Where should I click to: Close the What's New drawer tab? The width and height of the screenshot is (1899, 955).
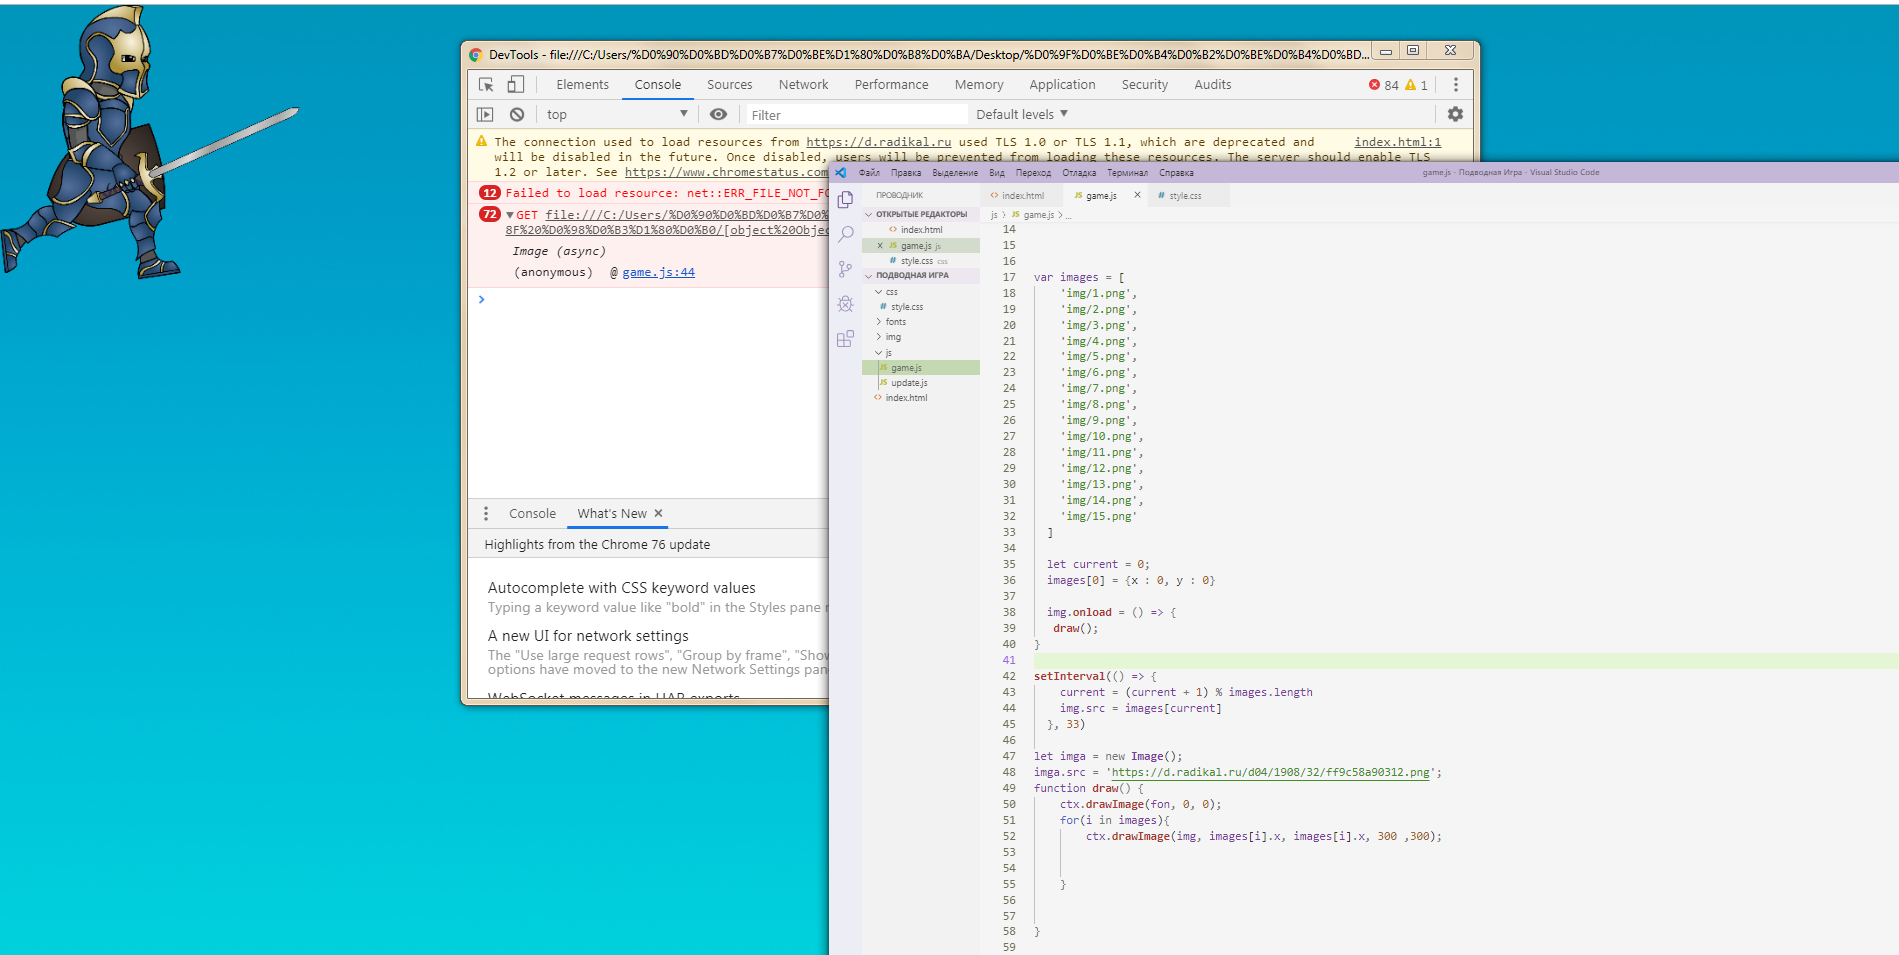tap(658, 513)
